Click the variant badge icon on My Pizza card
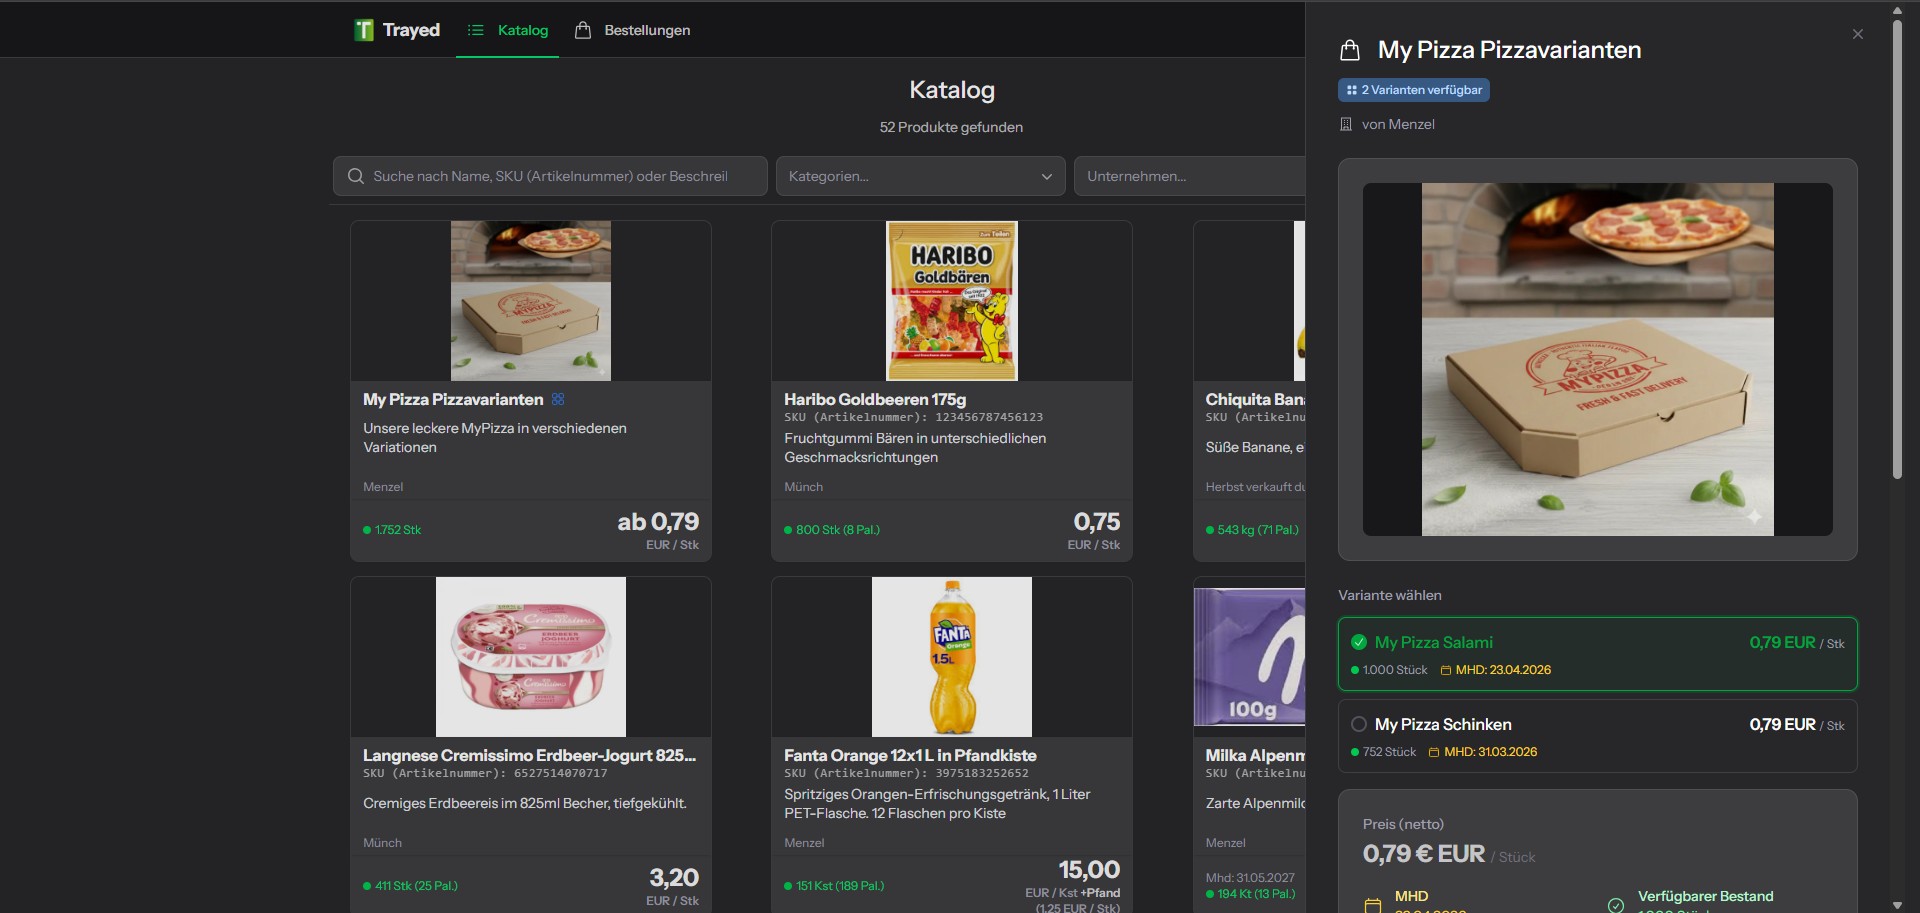The image size is (1920, 913). coord(557,399)
